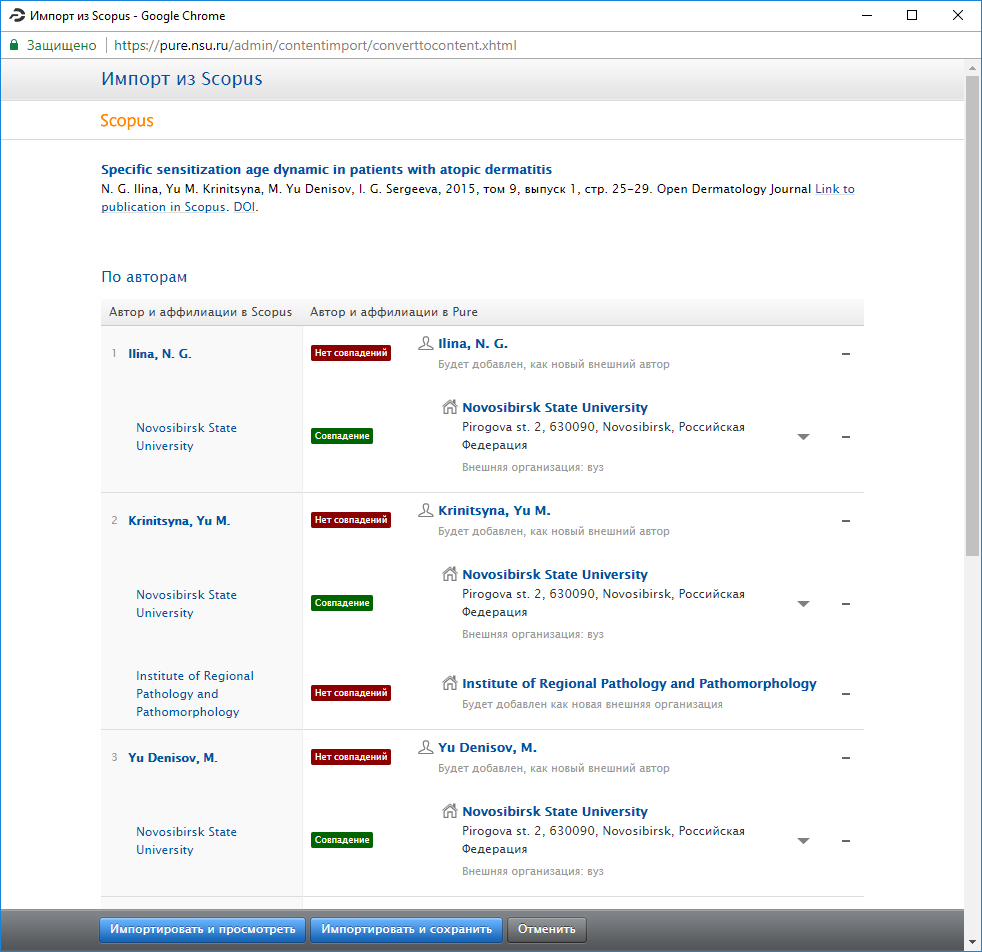Remove the Institute of Regional Pathology affiliation via minus
This screenshot has height=952, width=982.
tap(845, 694)
